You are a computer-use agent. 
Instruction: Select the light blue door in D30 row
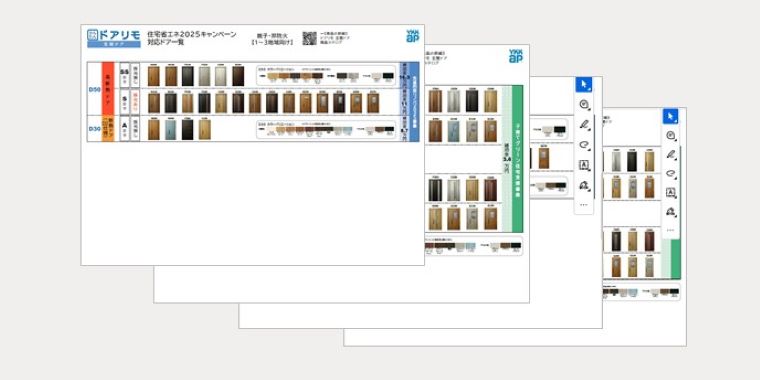click(x=171, y=129)
